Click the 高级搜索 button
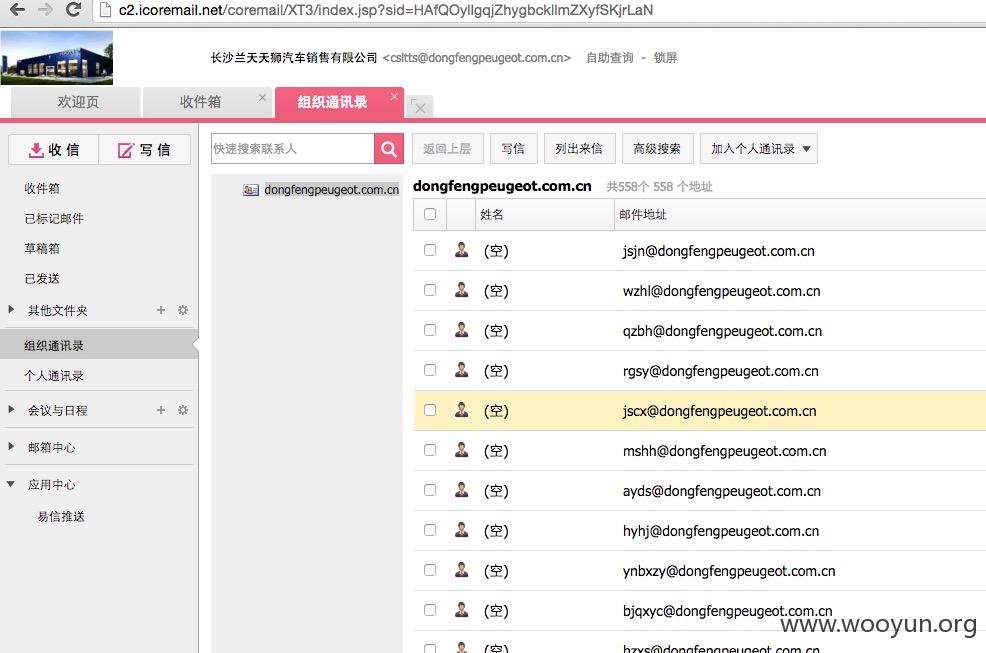Viewport: 986px width, 653px height. 657,148
